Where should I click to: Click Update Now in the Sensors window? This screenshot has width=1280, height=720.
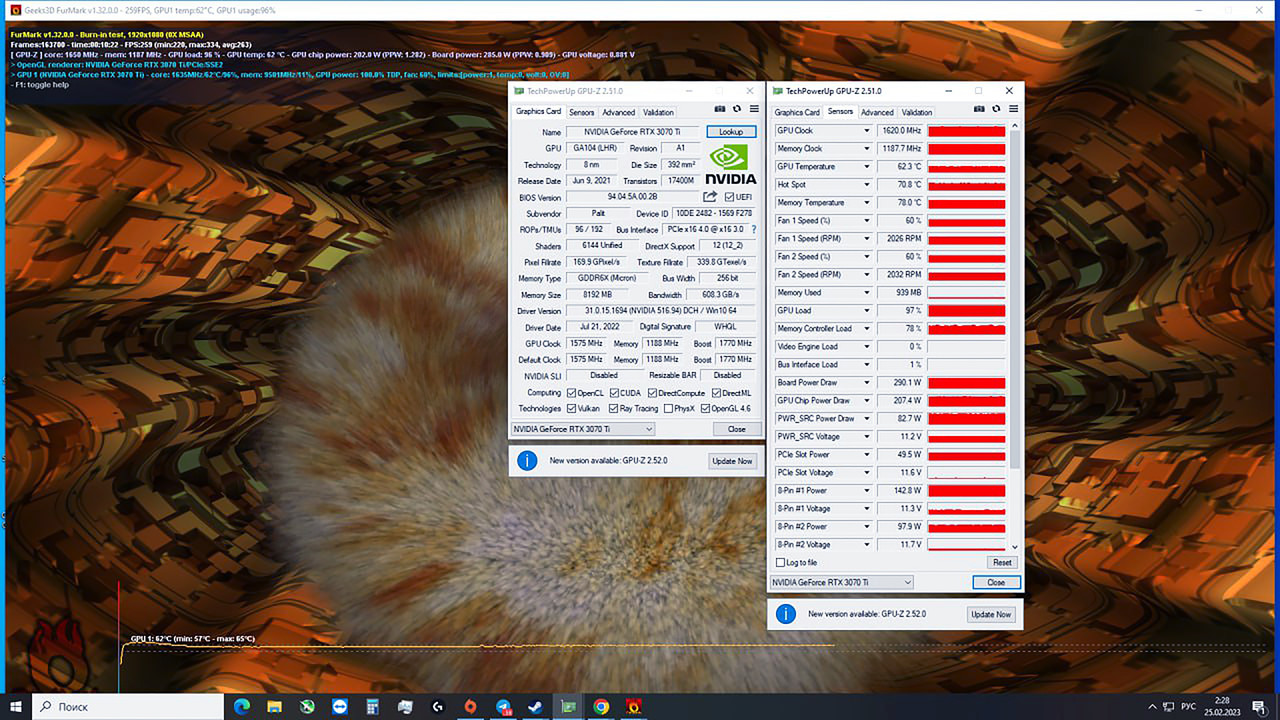[991, 614]
